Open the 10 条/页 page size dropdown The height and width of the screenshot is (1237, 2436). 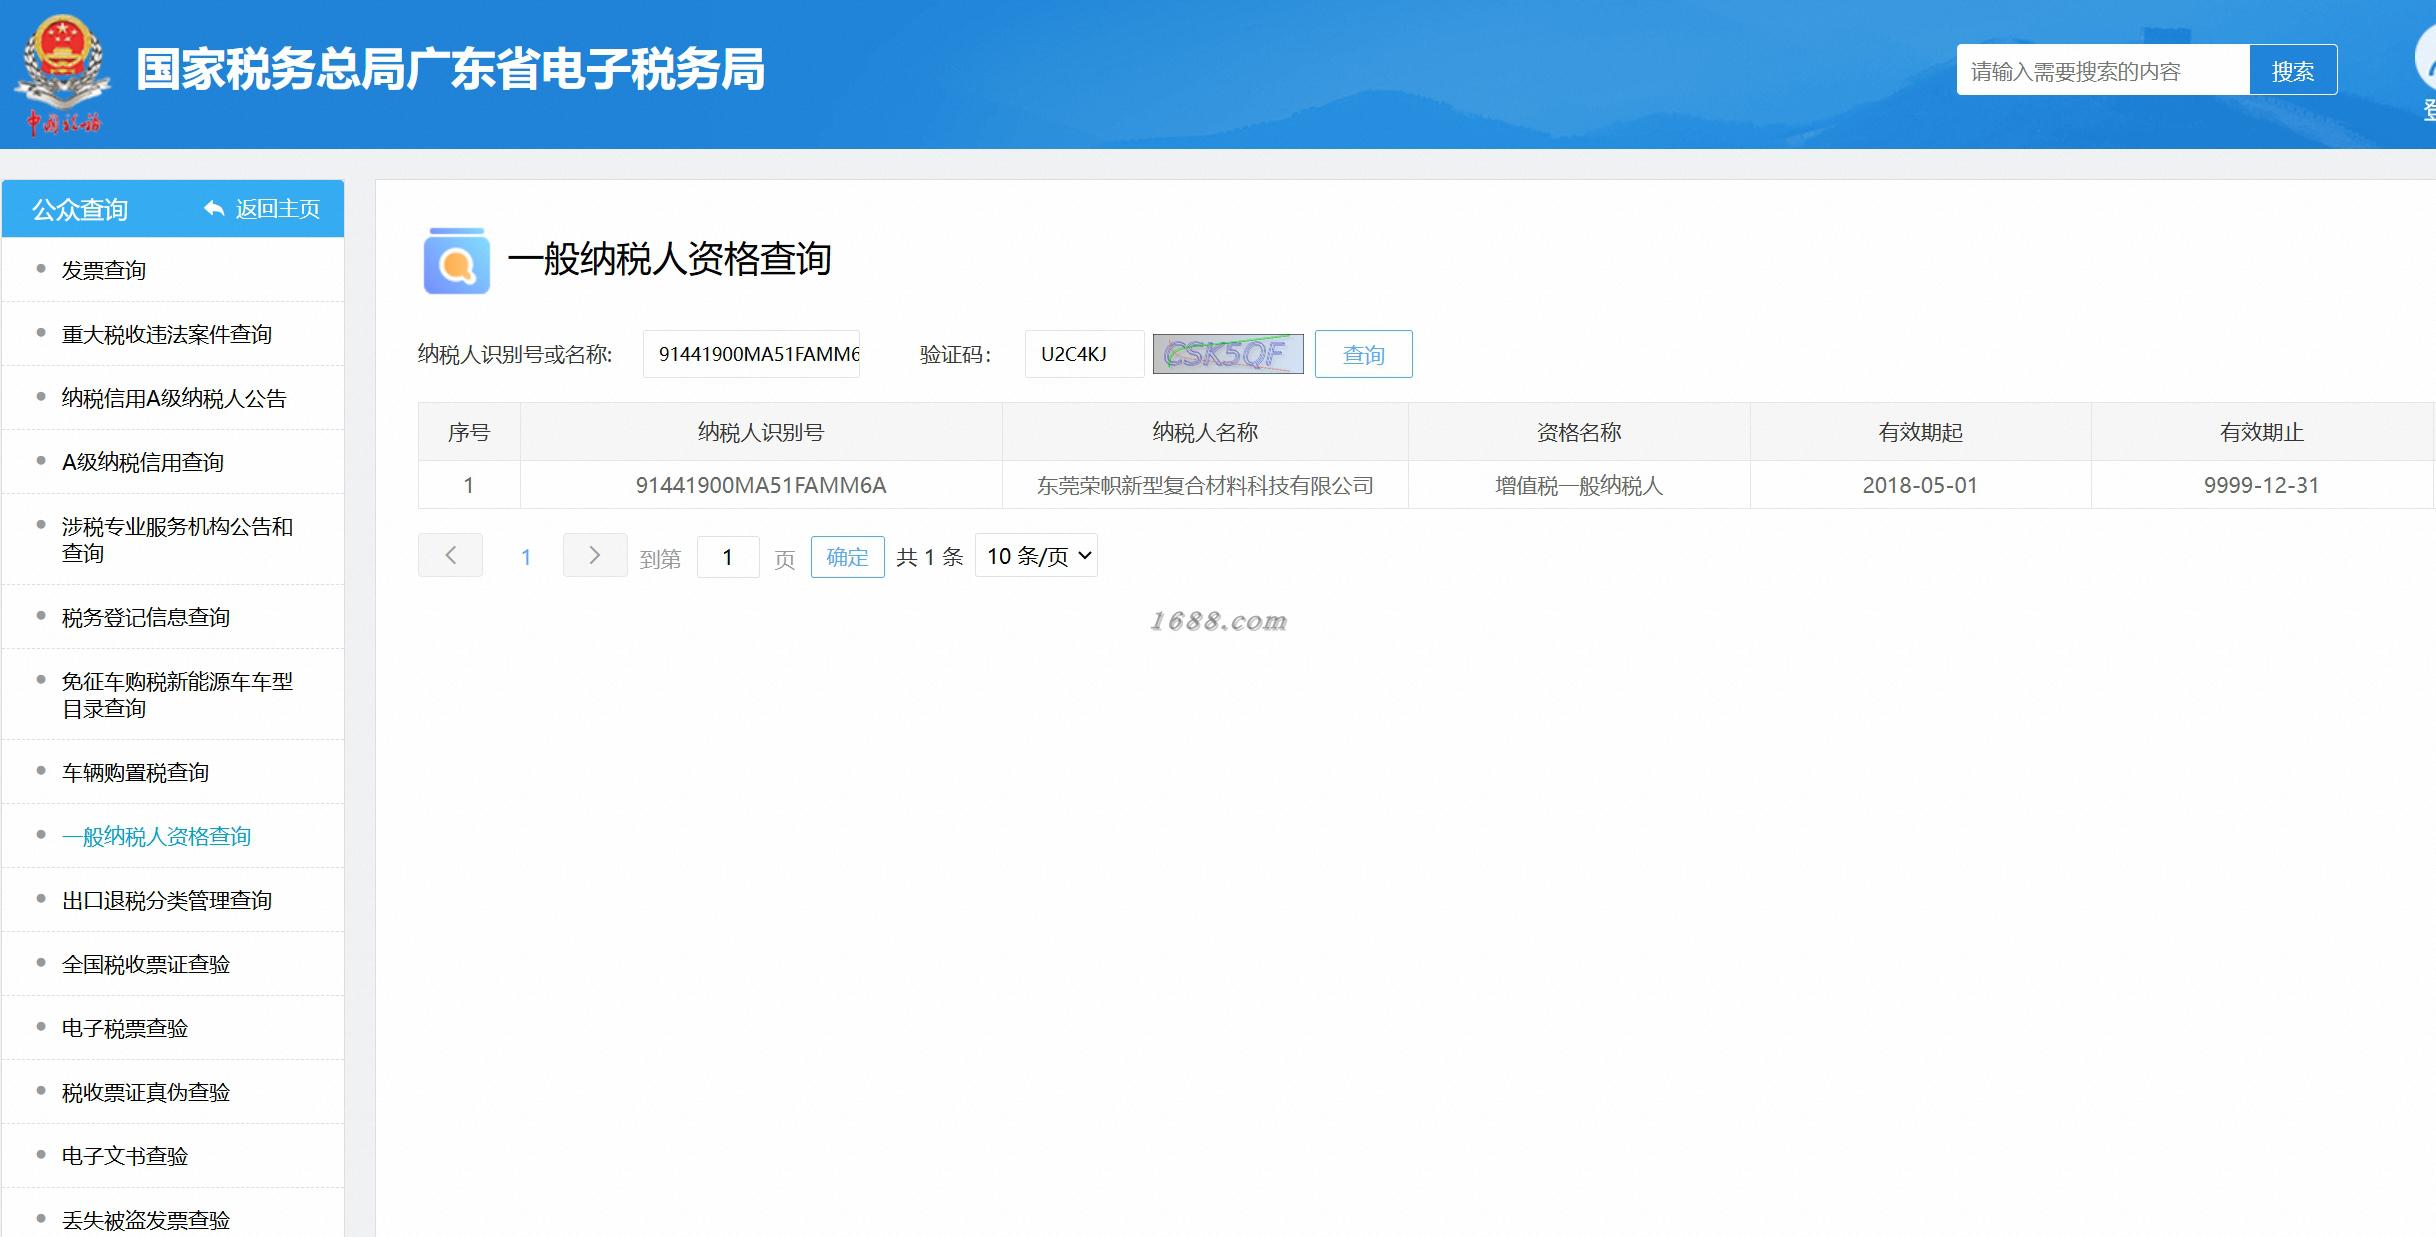1036,555
